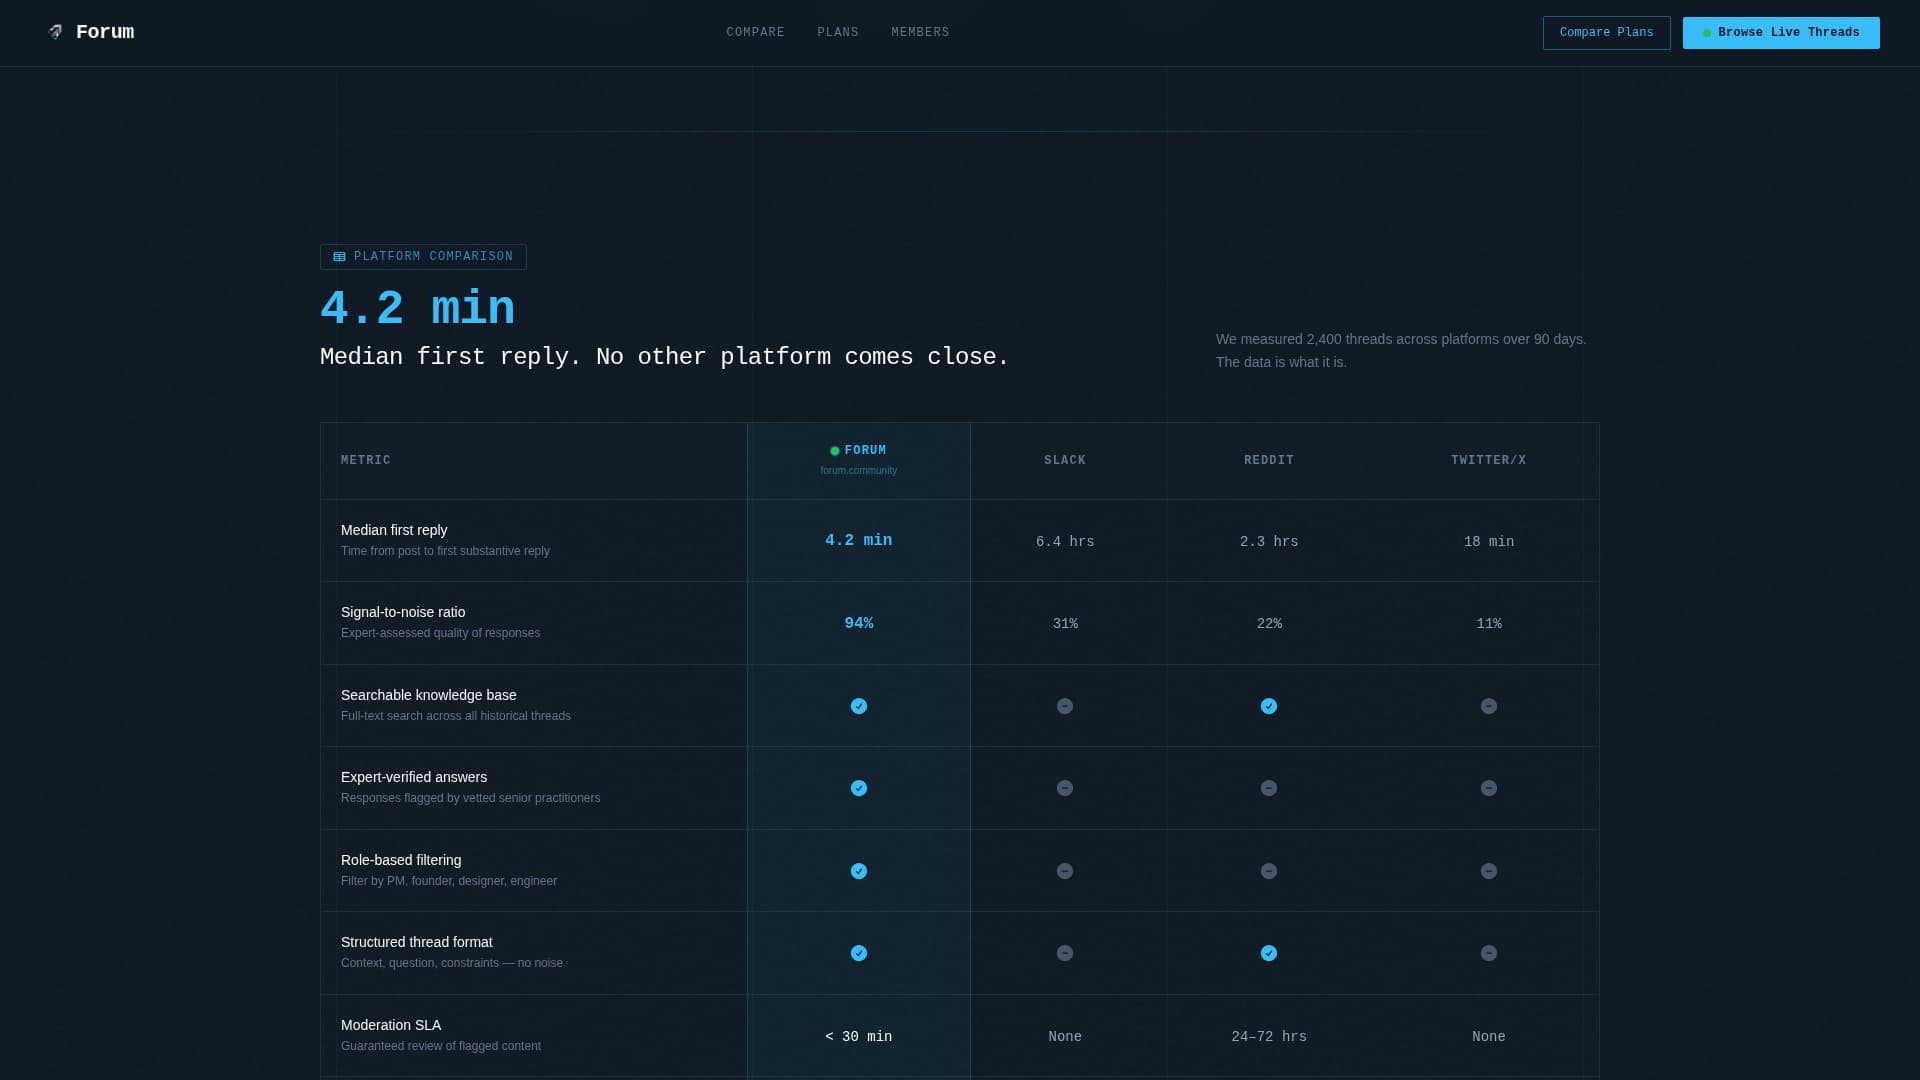Click Reddit's checkmark for Searchable knowledge base
This screenshot has width=1920, height=1080.
pos(1268,706)
